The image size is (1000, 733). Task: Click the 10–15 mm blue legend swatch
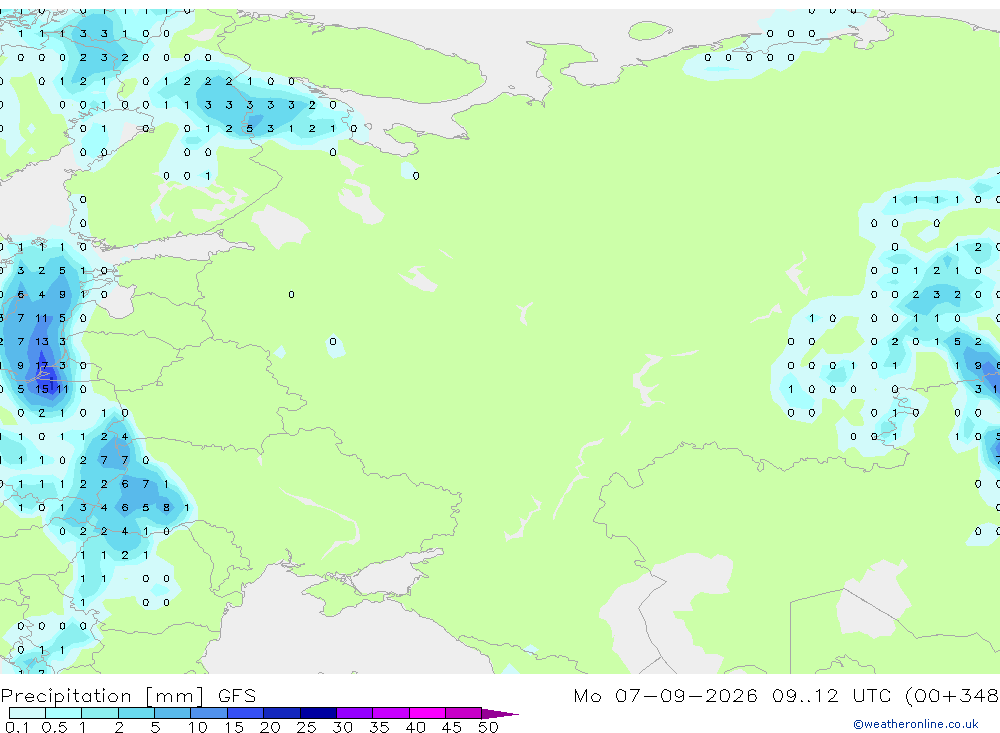tap(209, 713)
